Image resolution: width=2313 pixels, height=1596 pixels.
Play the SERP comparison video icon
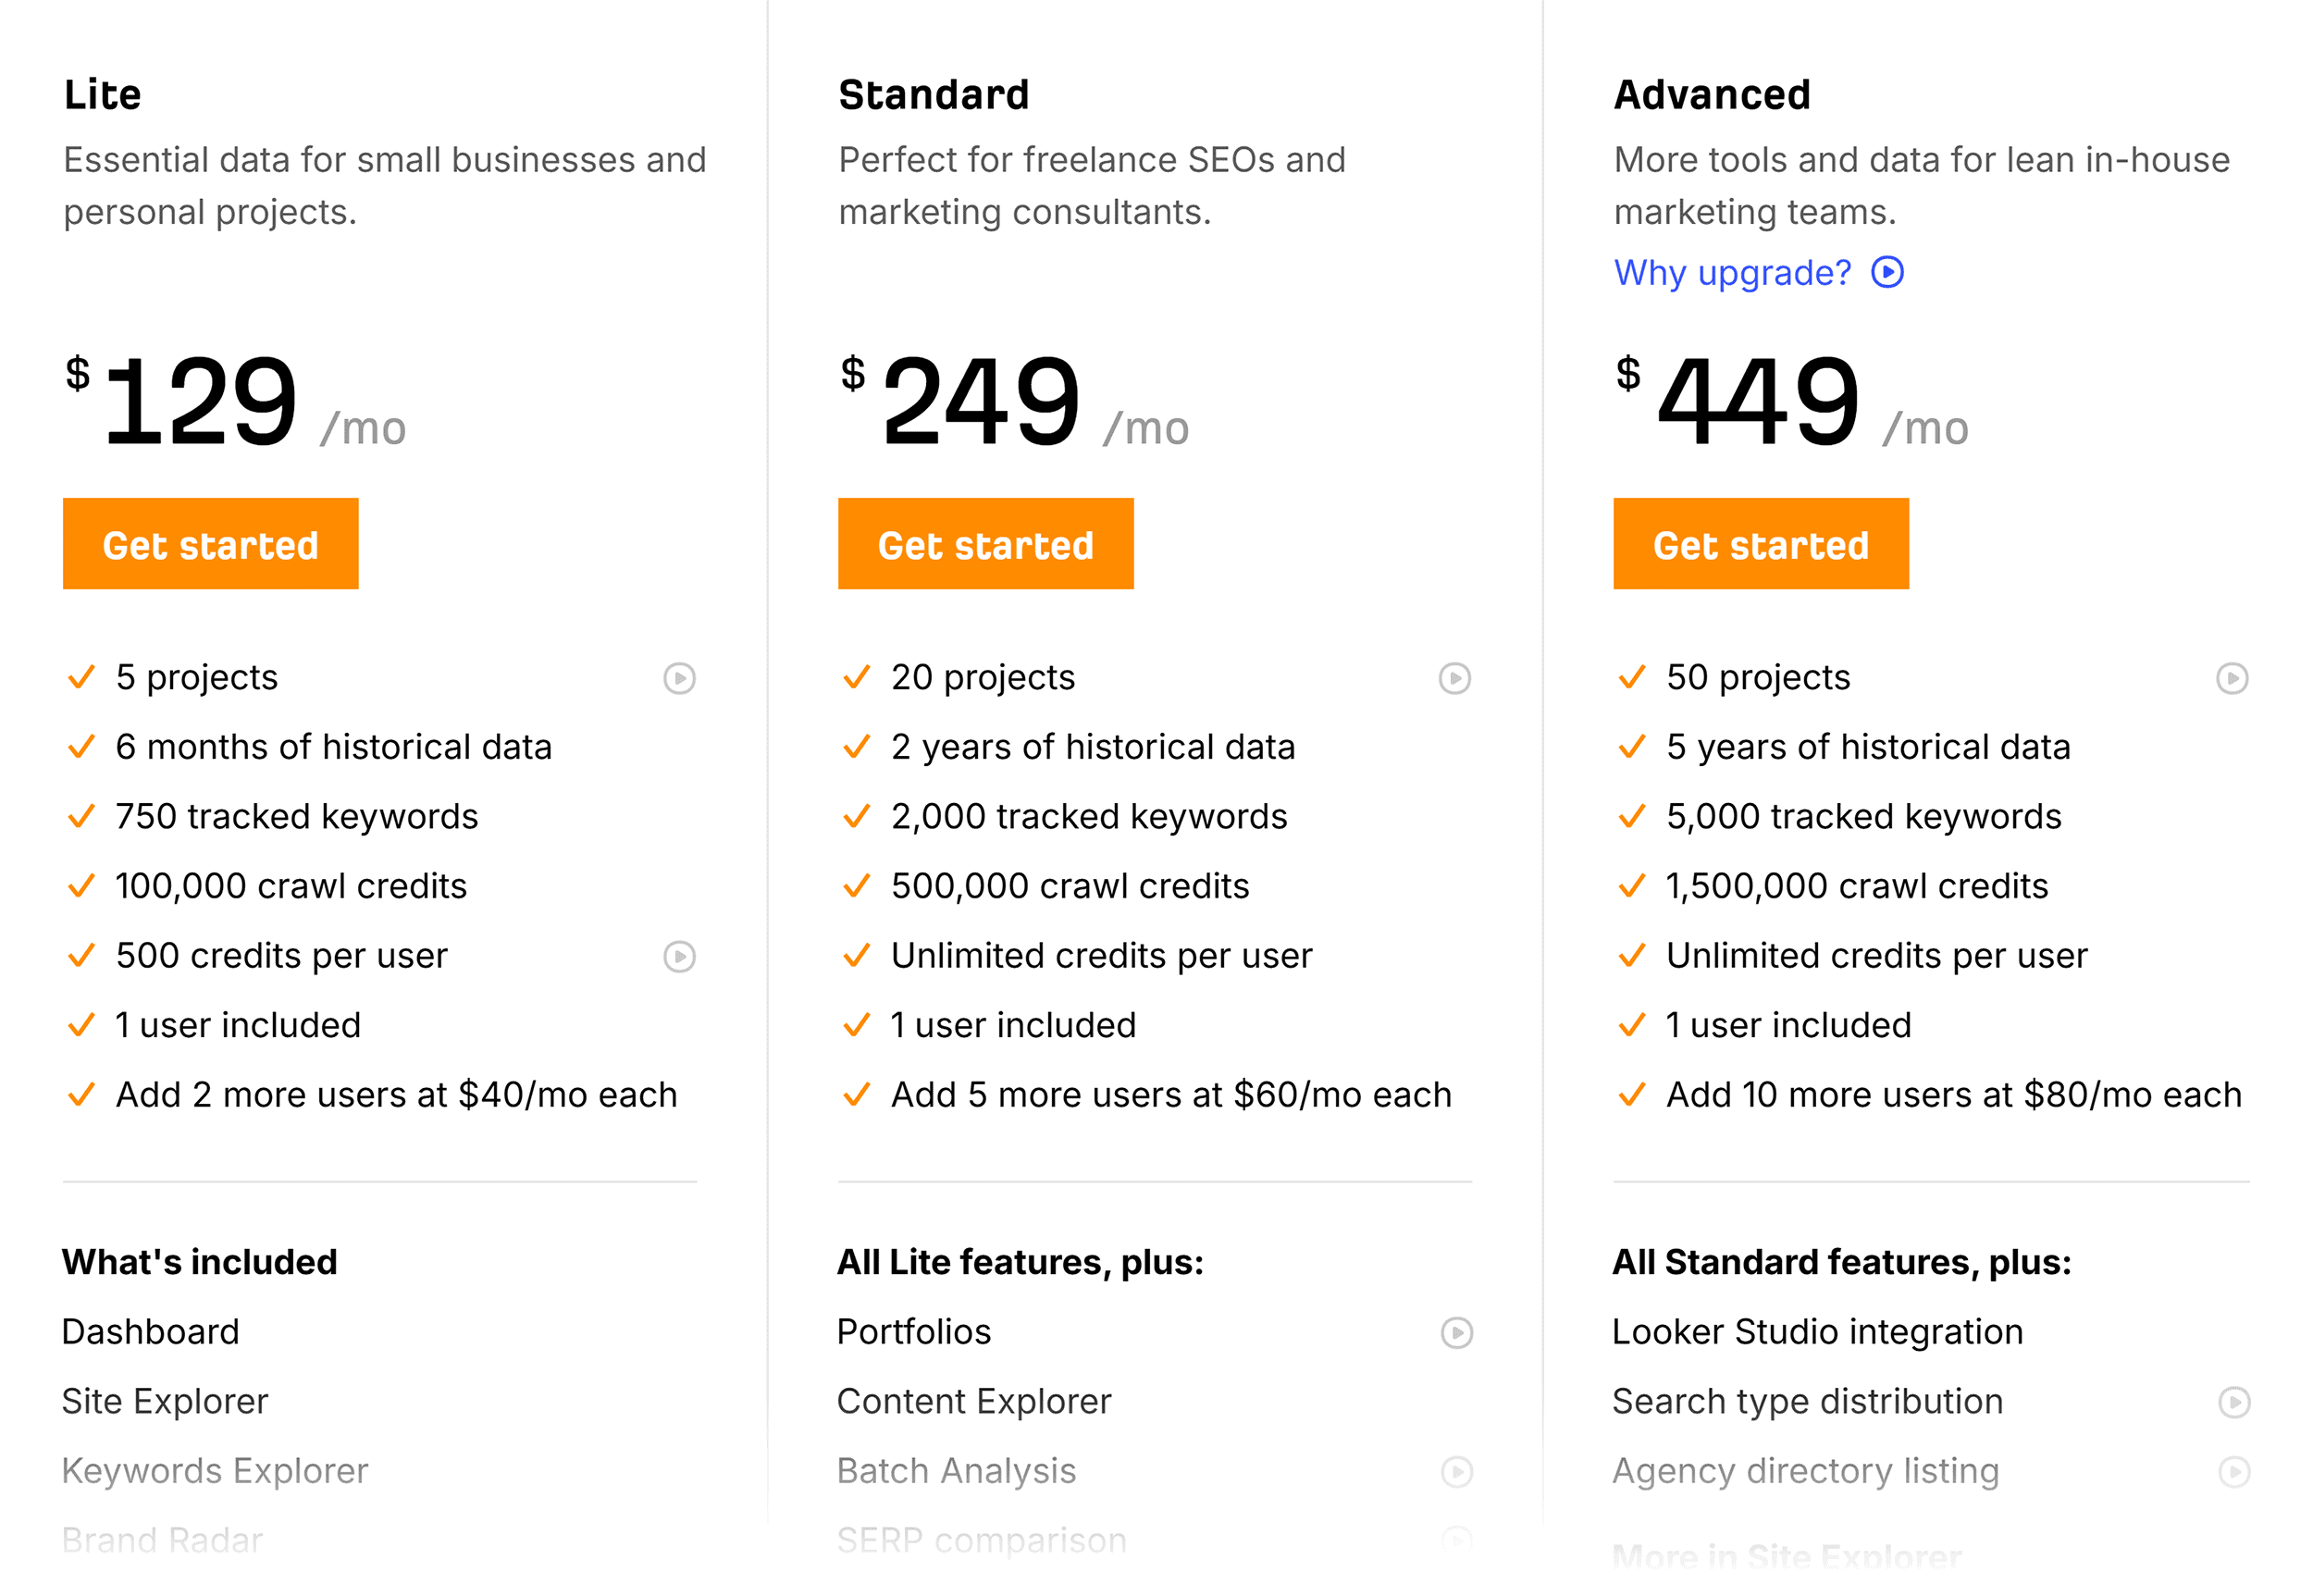[1455, 1540]
